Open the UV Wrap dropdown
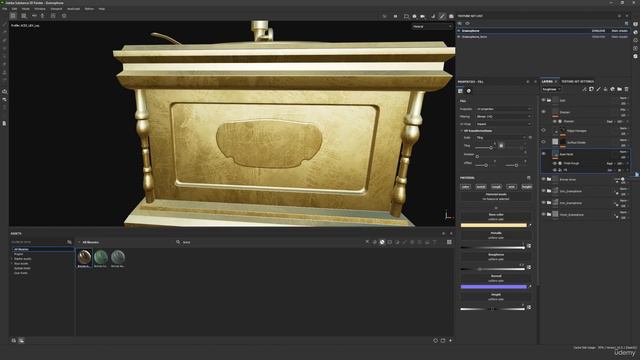 (x=504, y=124)
